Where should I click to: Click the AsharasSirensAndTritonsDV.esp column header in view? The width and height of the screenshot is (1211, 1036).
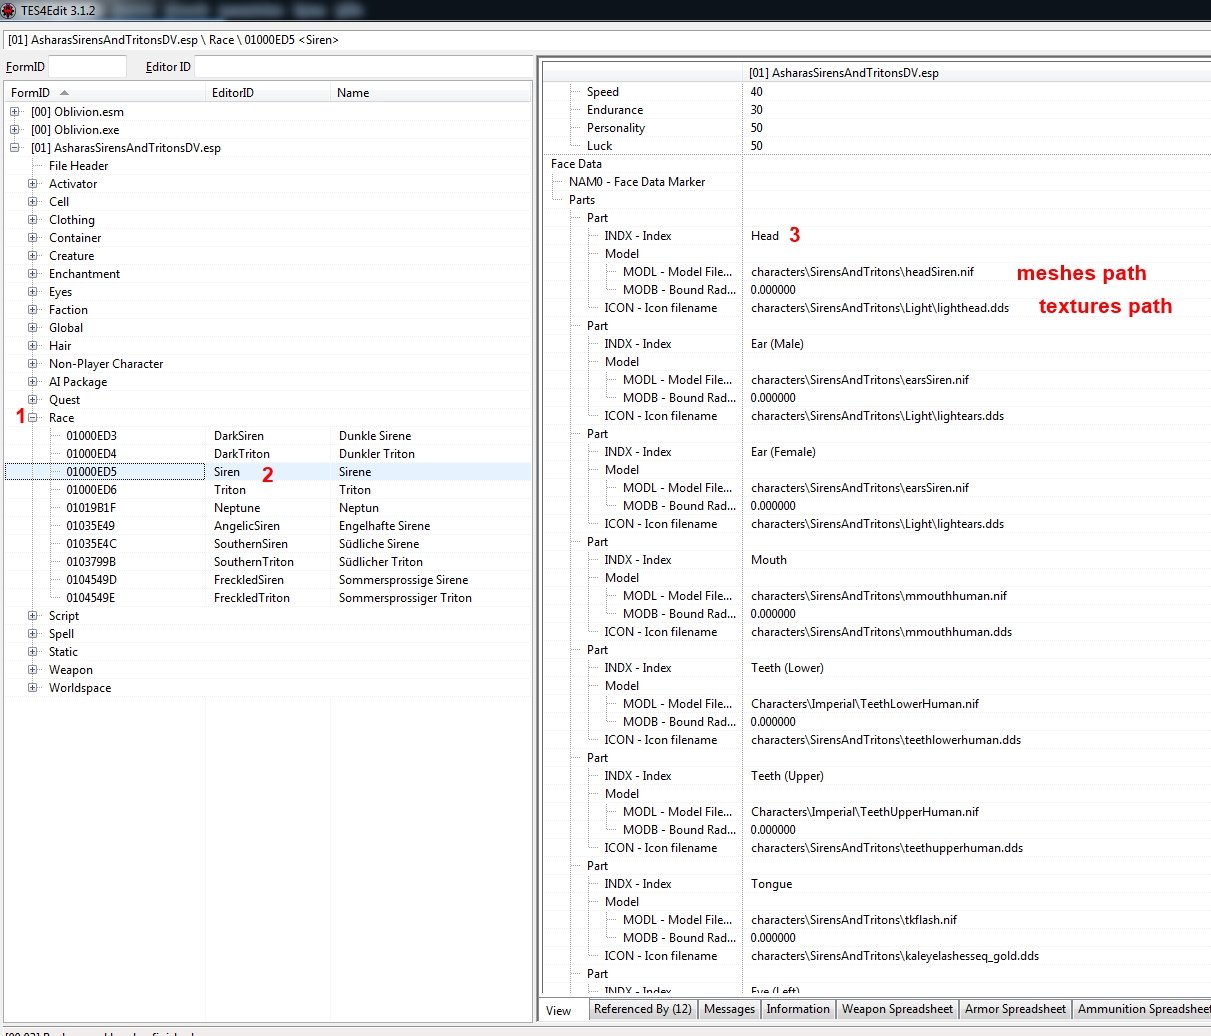(x=976, y=73)
